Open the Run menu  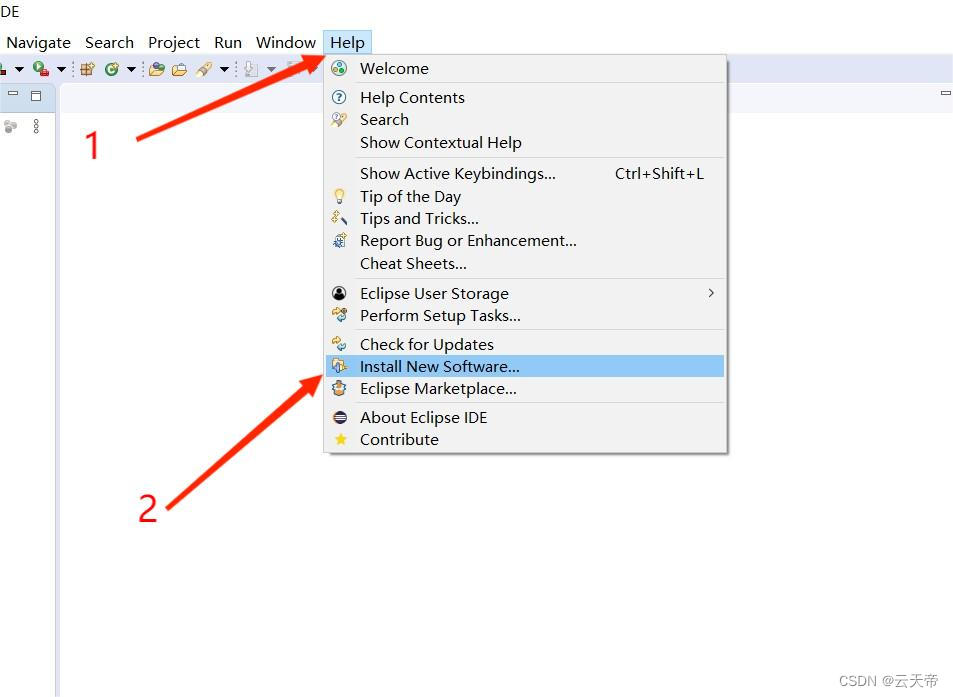tap(228, 43)
